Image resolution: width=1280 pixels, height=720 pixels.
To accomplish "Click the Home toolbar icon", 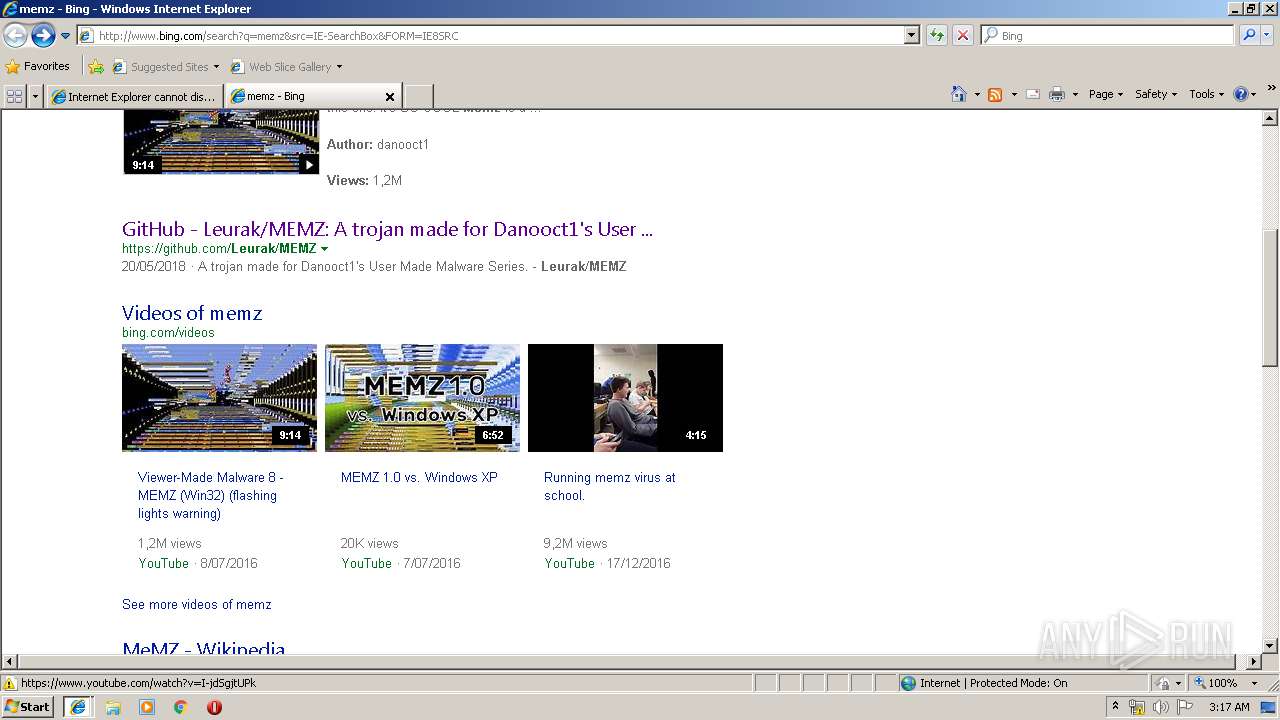I will (959, 94).
